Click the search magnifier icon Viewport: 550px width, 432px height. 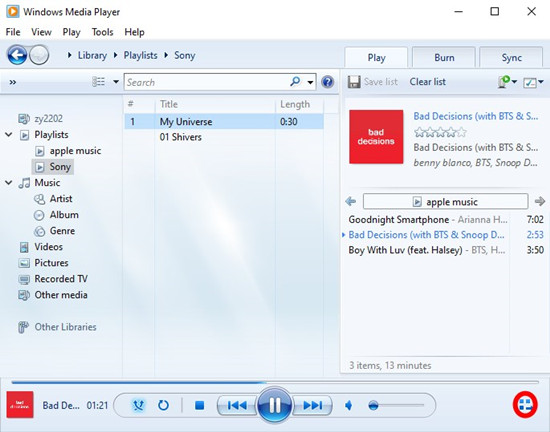point(295,82)
